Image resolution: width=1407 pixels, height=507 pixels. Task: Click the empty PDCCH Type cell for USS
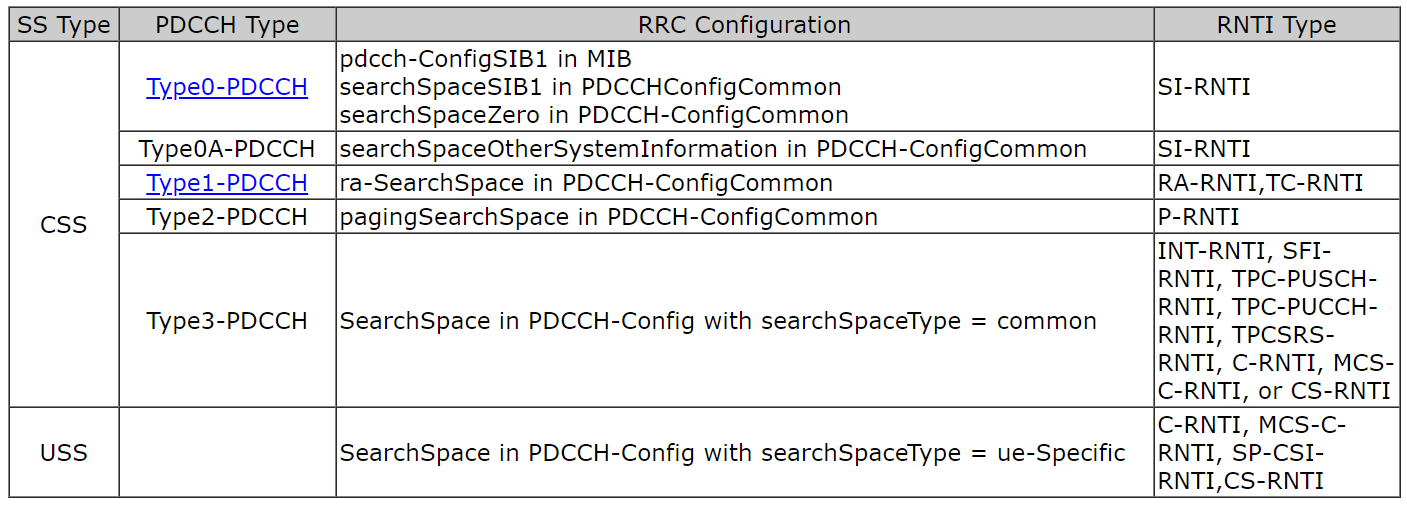227,453
